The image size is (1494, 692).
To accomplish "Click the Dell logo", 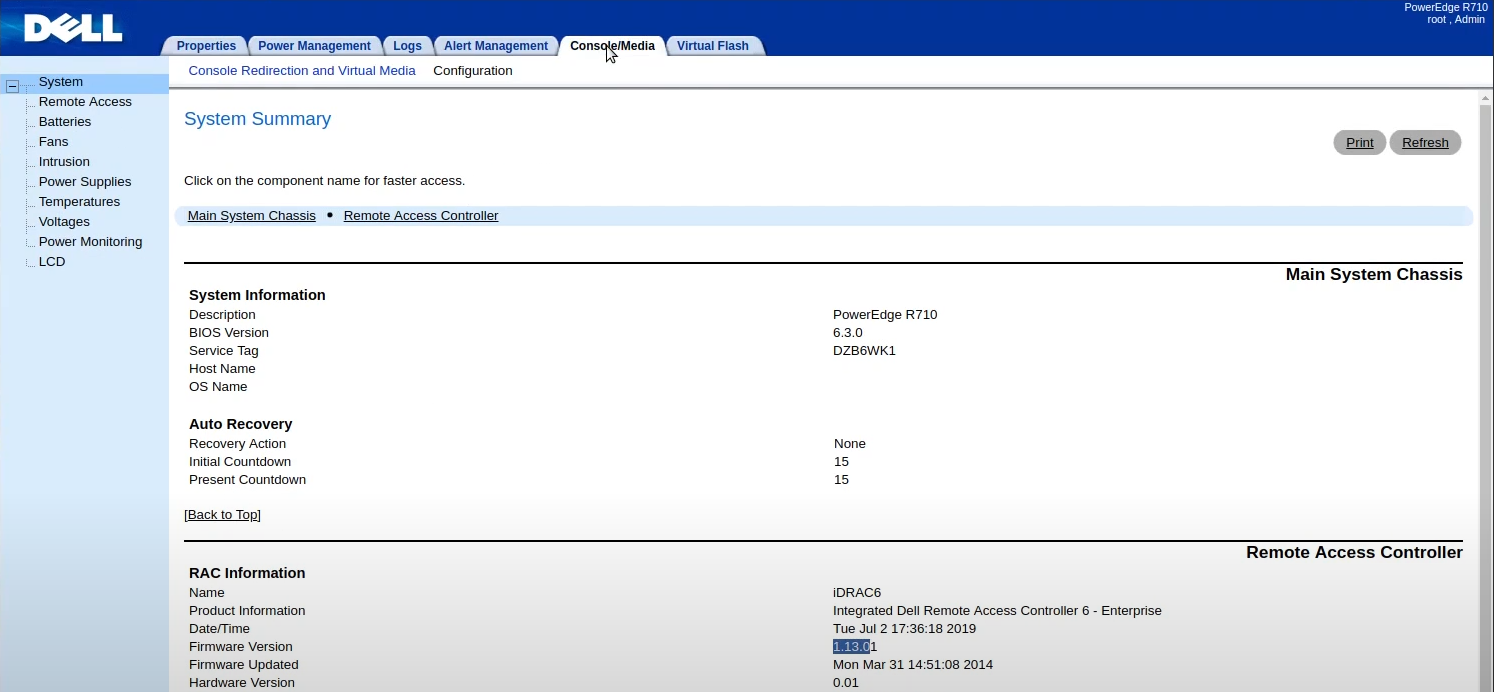I will click(x=73, y=28).
